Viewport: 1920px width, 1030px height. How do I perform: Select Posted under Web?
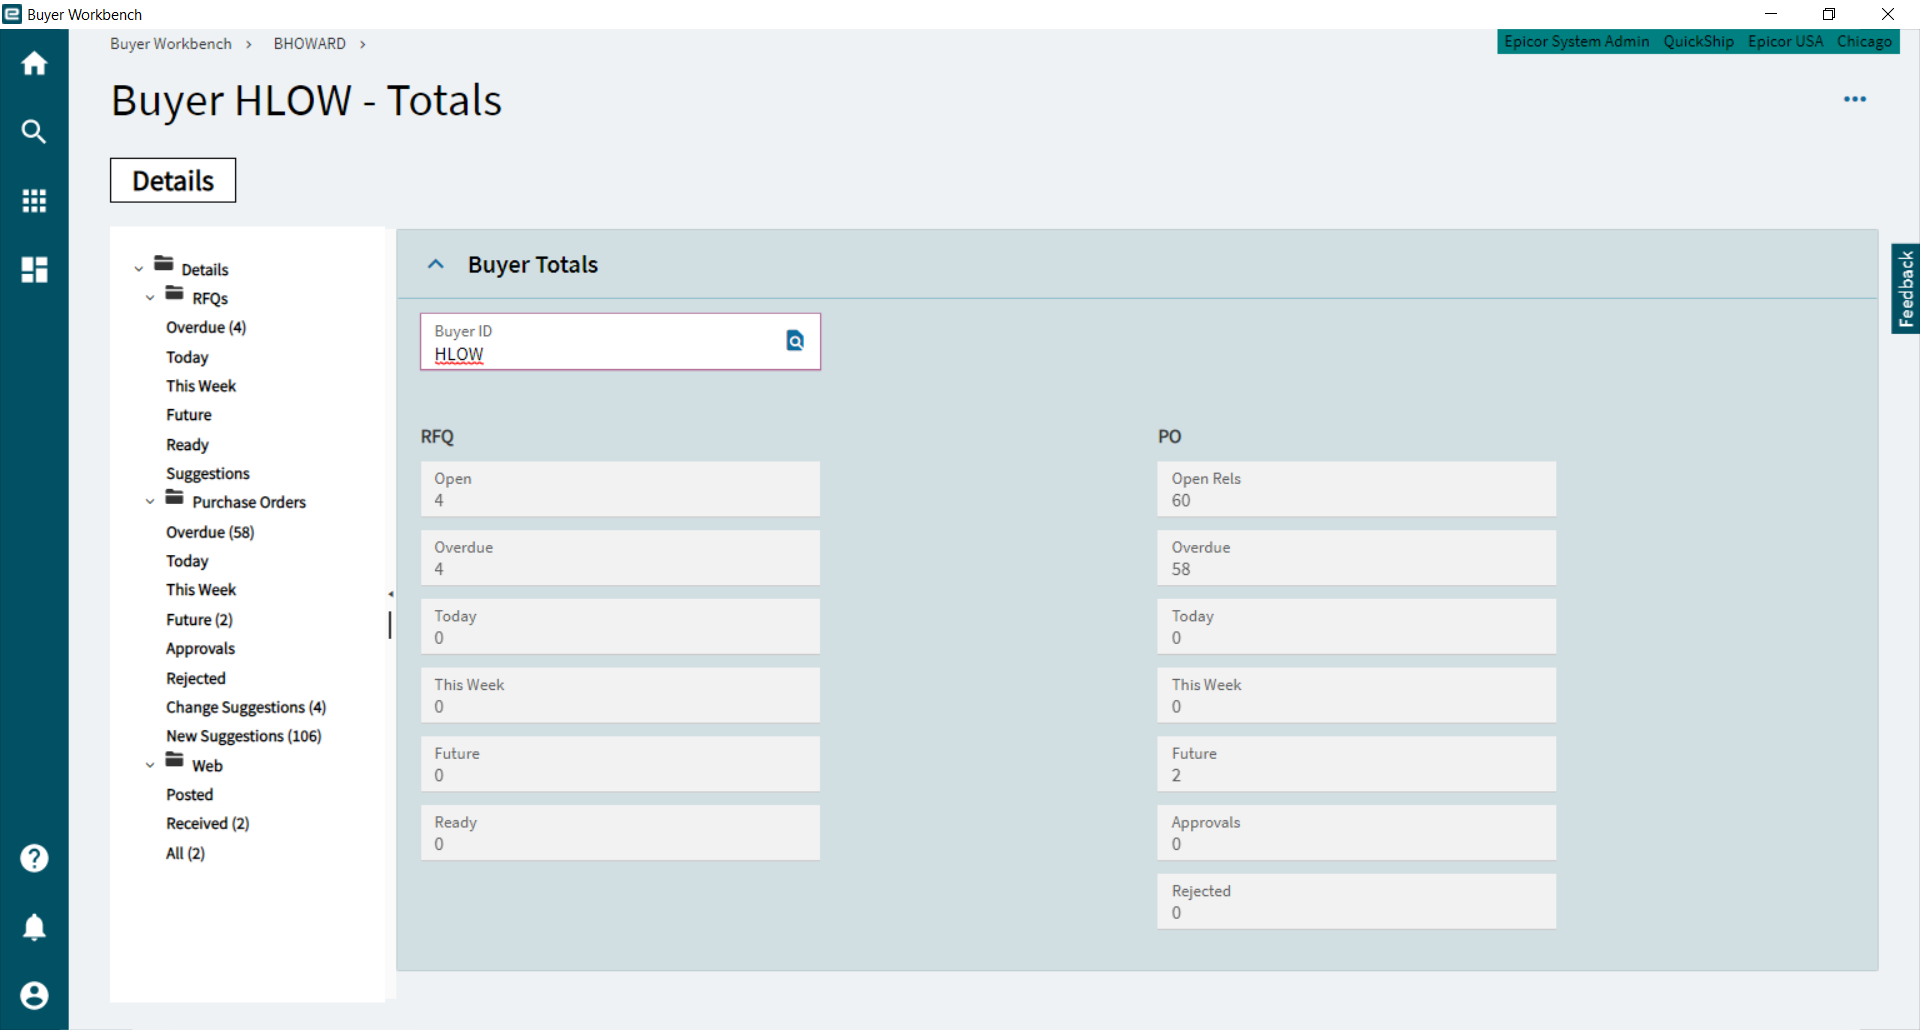pos(189,794)
